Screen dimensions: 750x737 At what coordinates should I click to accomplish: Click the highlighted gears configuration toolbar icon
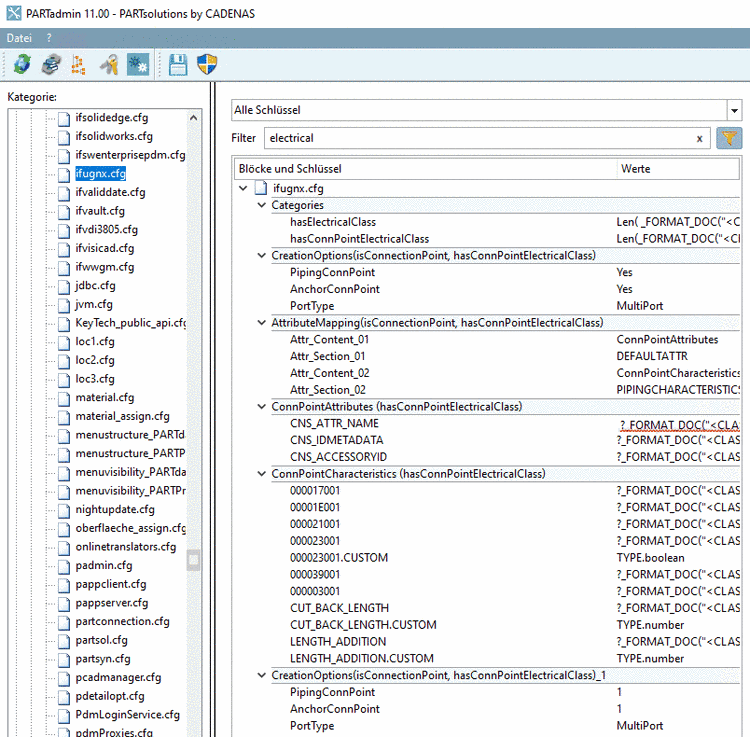pyautogui.click(x=138, y=66)
